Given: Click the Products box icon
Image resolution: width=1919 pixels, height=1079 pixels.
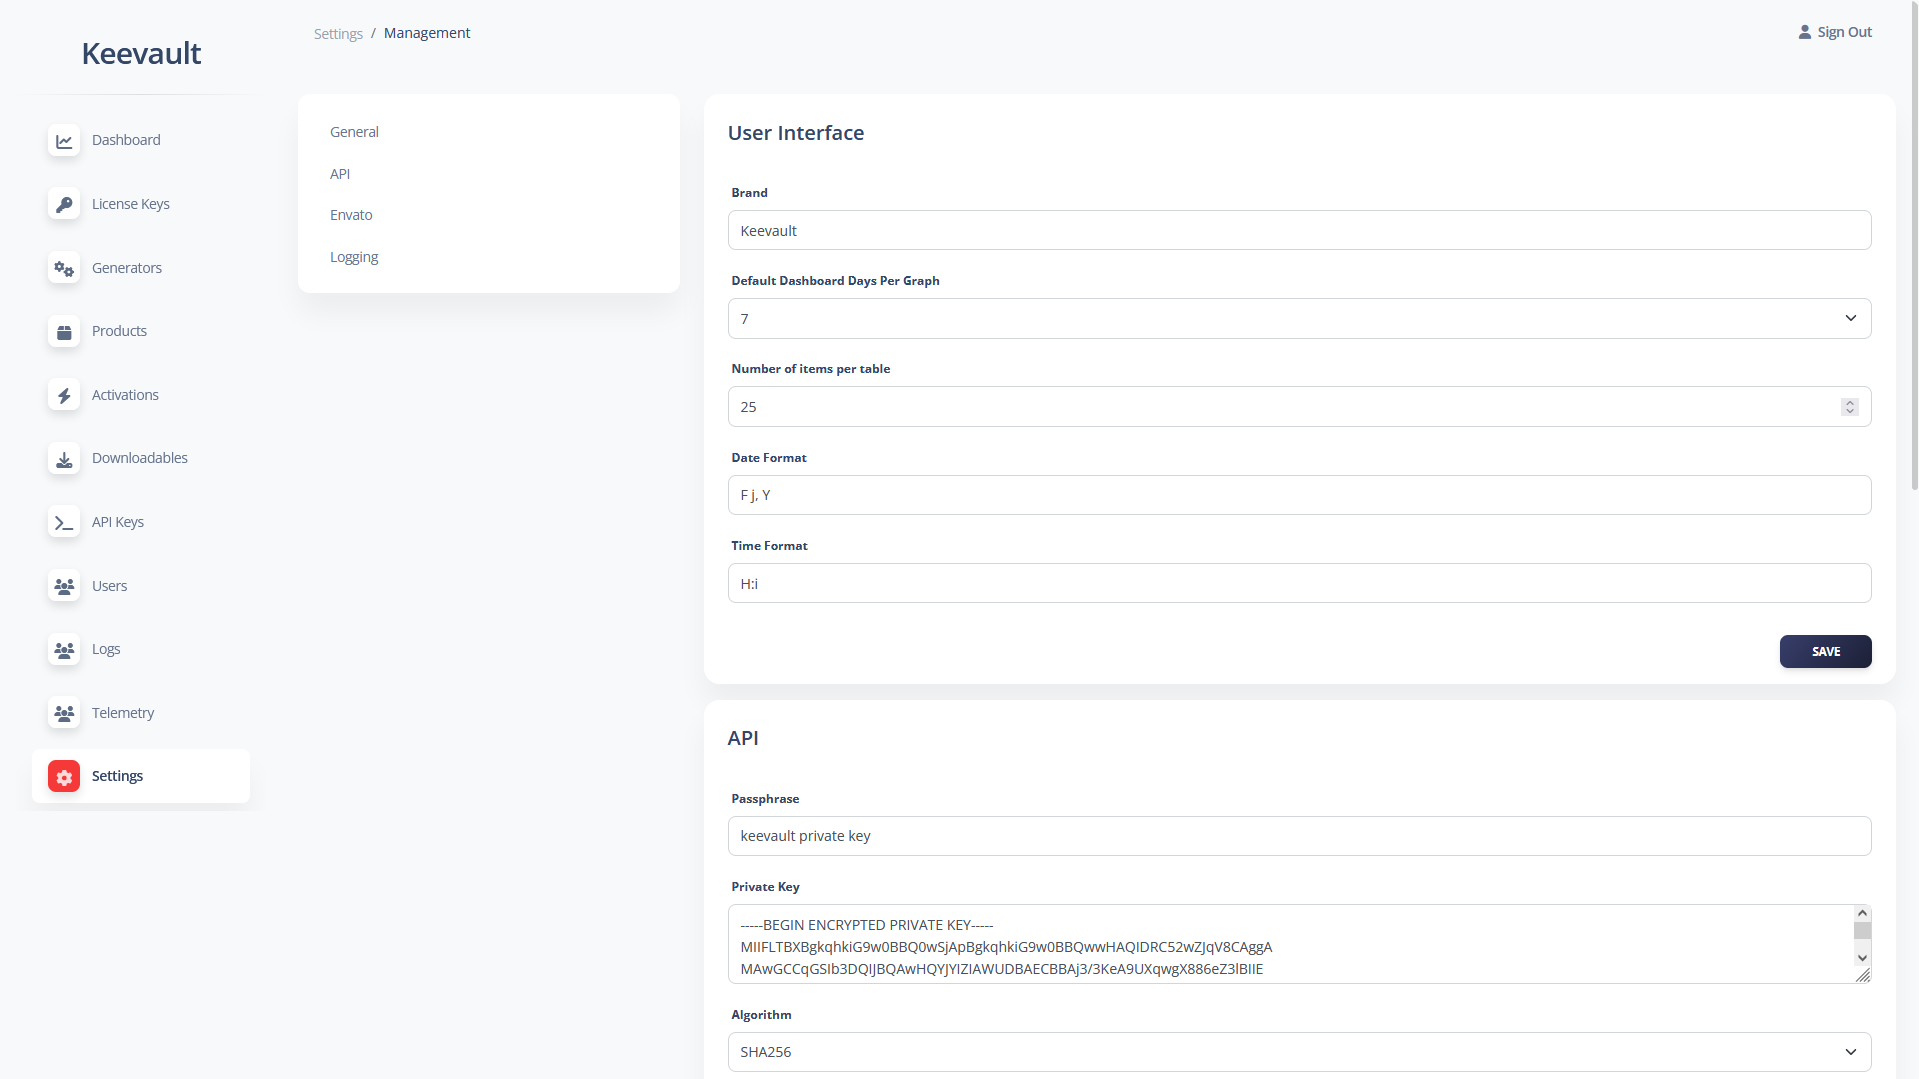Looking at the screenshot, I should click(64, 332).
